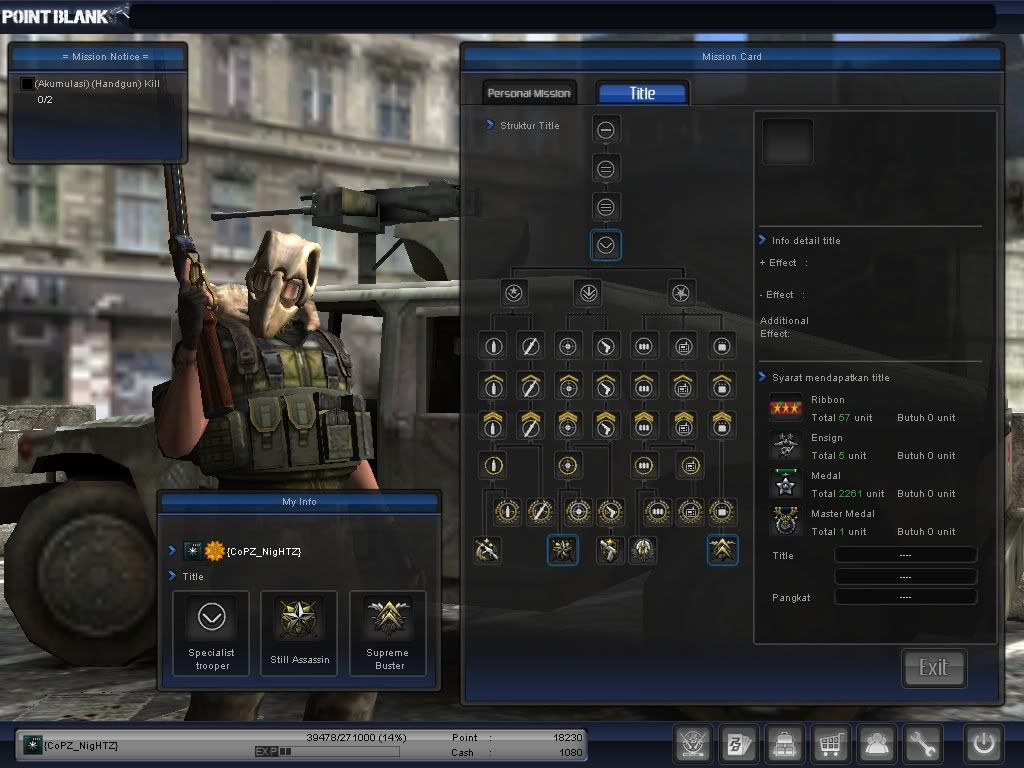This screenshot has width=1024, height=768.
Task: Click the Syarat mendapatkan title arrow
Action: (762, 377)
